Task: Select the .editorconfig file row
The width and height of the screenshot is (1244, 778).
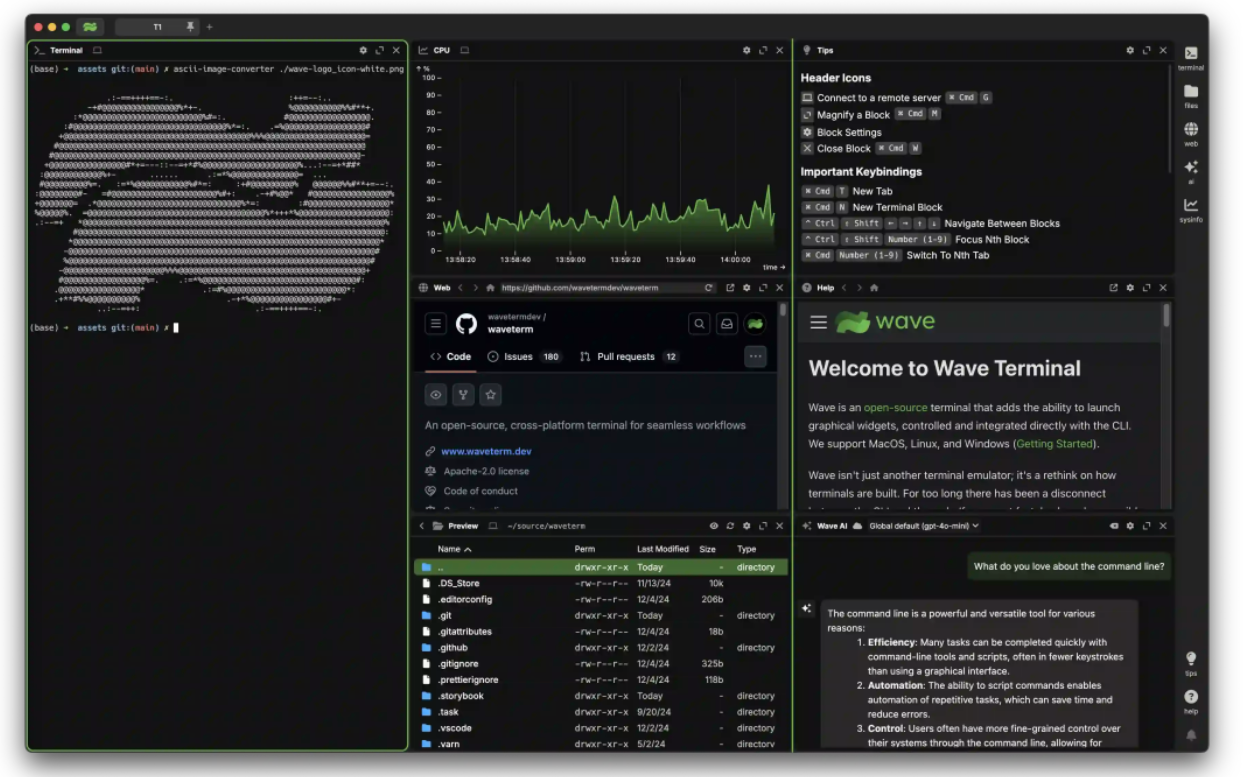Action: click(x=600, y=599)
